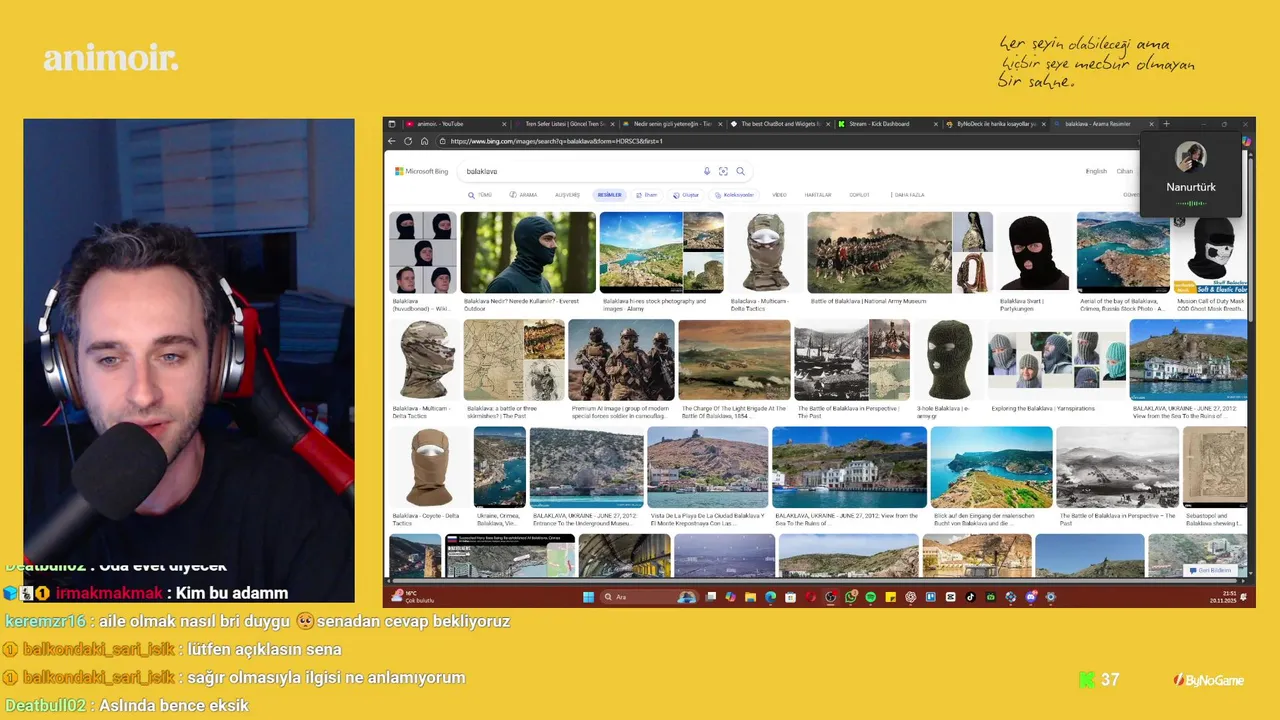The height and width of the screenshot is (720, 1280).
Task: Open the browser home icon
Action: pos(424,141)
